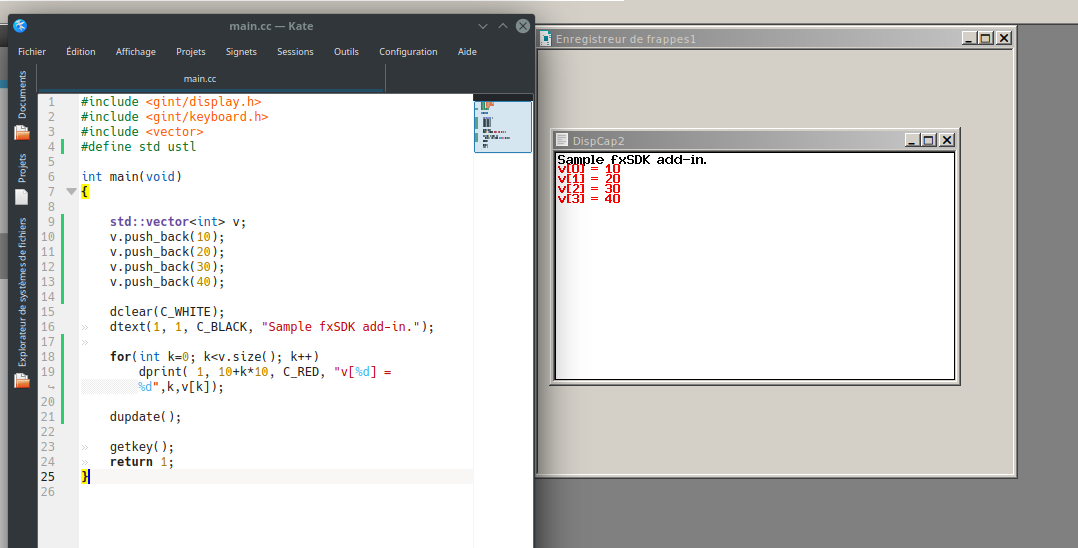This screenshot has height=548, width=1078.
Task: Open the Documents sidebar panel
Action: (x=22, y=105)
